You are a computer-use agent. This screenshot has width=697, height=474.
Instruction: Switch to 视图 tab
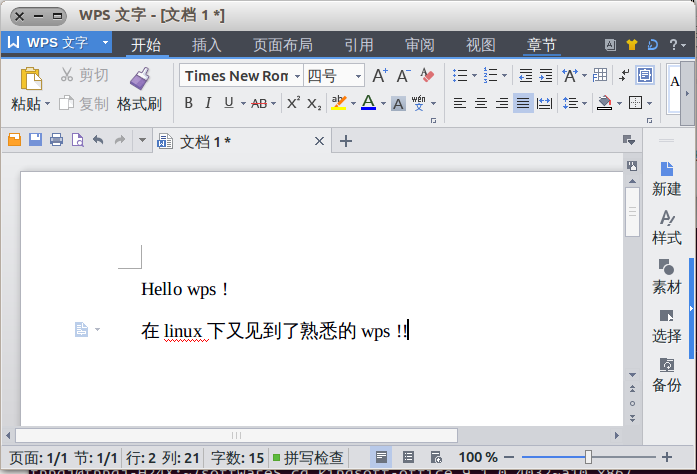coord(481,45)
